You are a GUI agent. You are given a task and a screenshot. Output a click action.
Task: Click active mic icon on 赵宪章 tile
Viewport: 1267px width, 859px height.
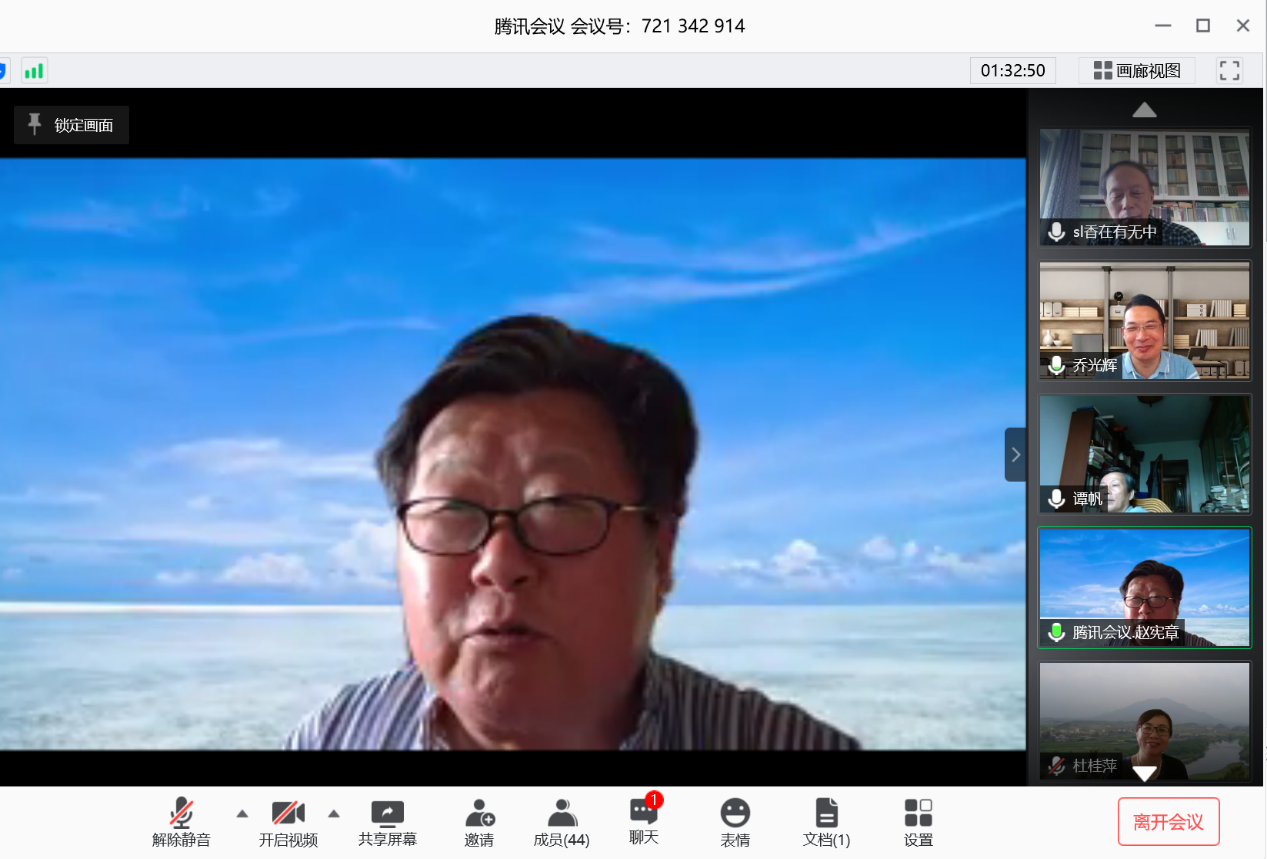click(1056, 632)
